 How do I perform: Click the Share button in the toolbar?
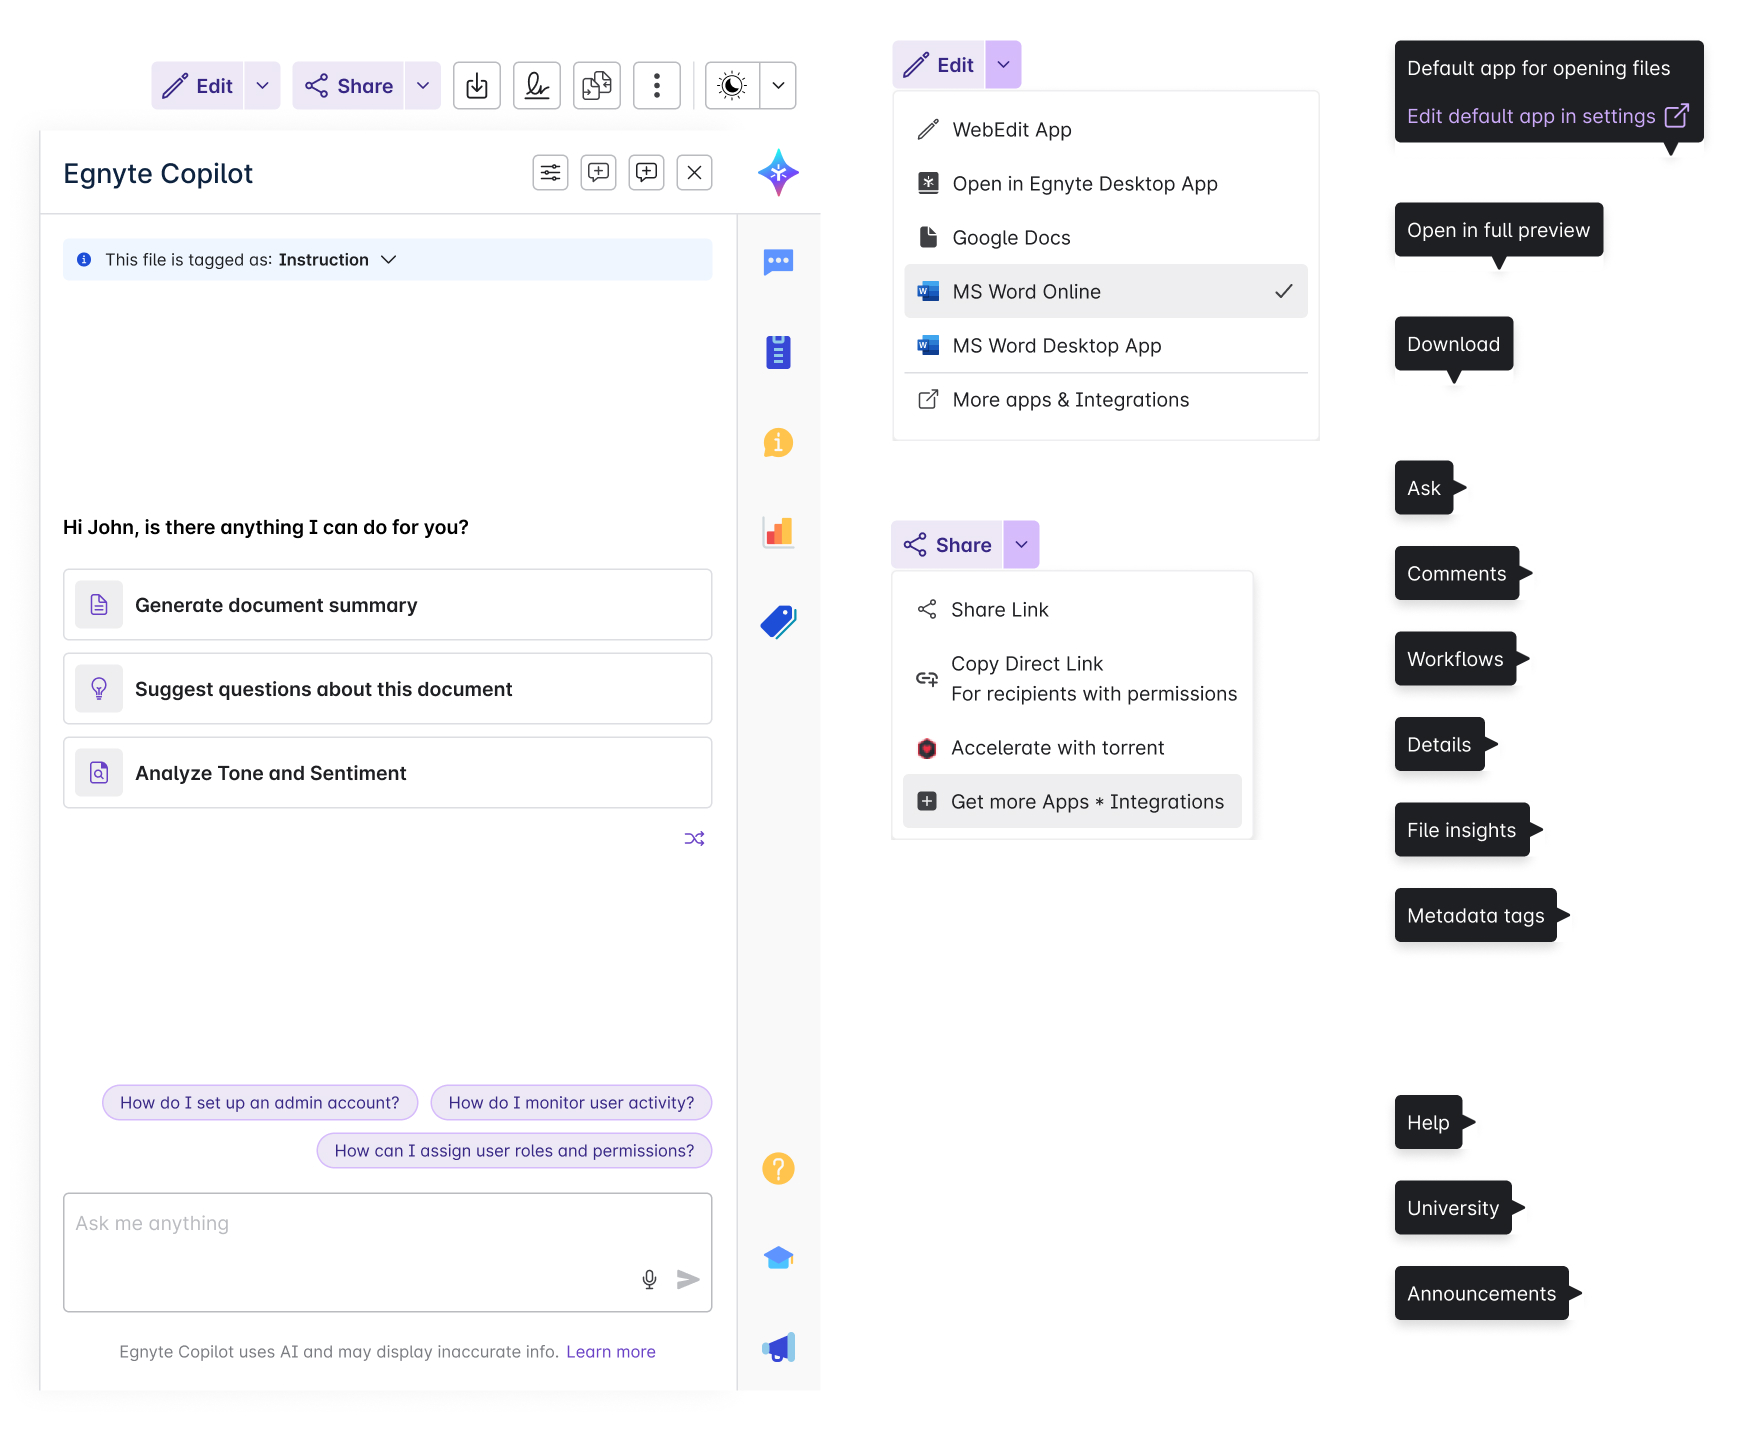pyautogui.click(x=348, y=86)
